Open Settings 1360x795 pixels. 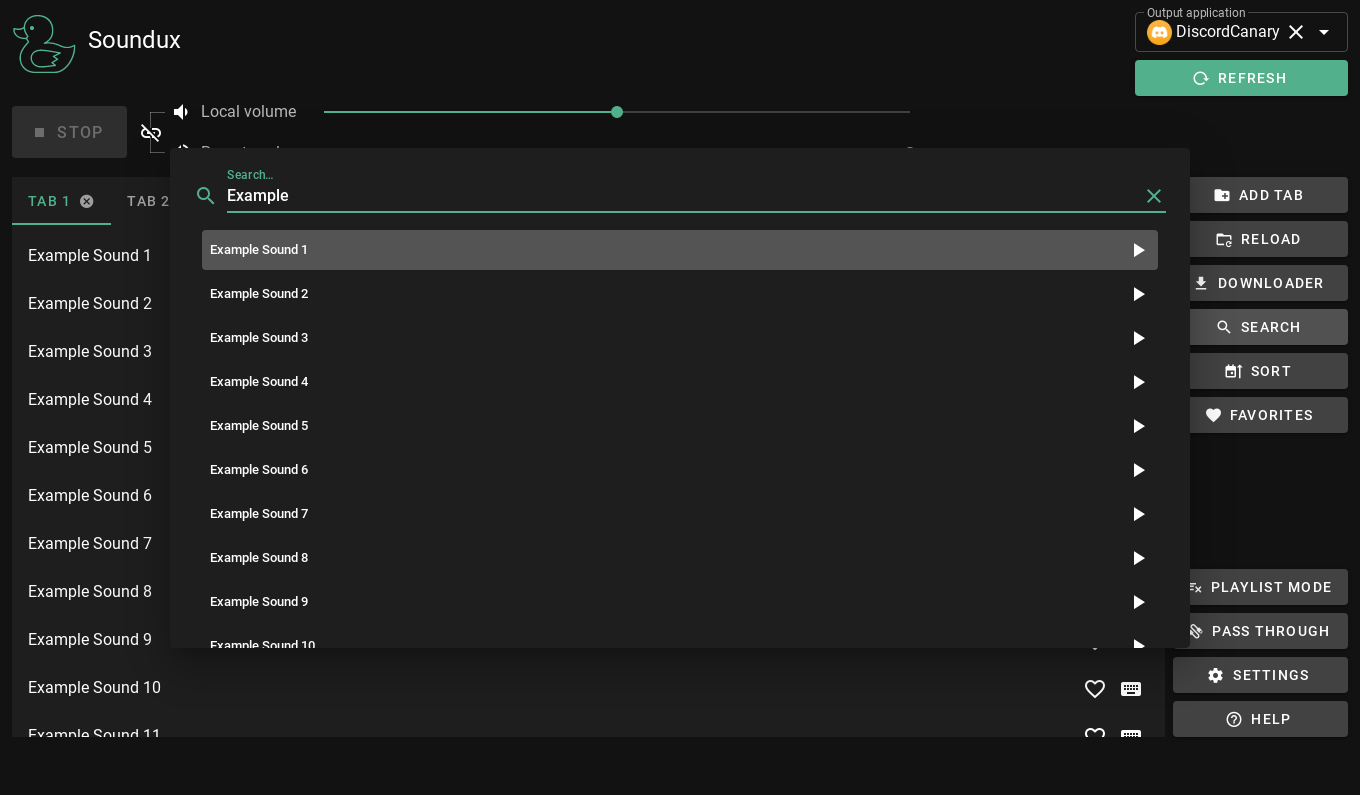1260,675
